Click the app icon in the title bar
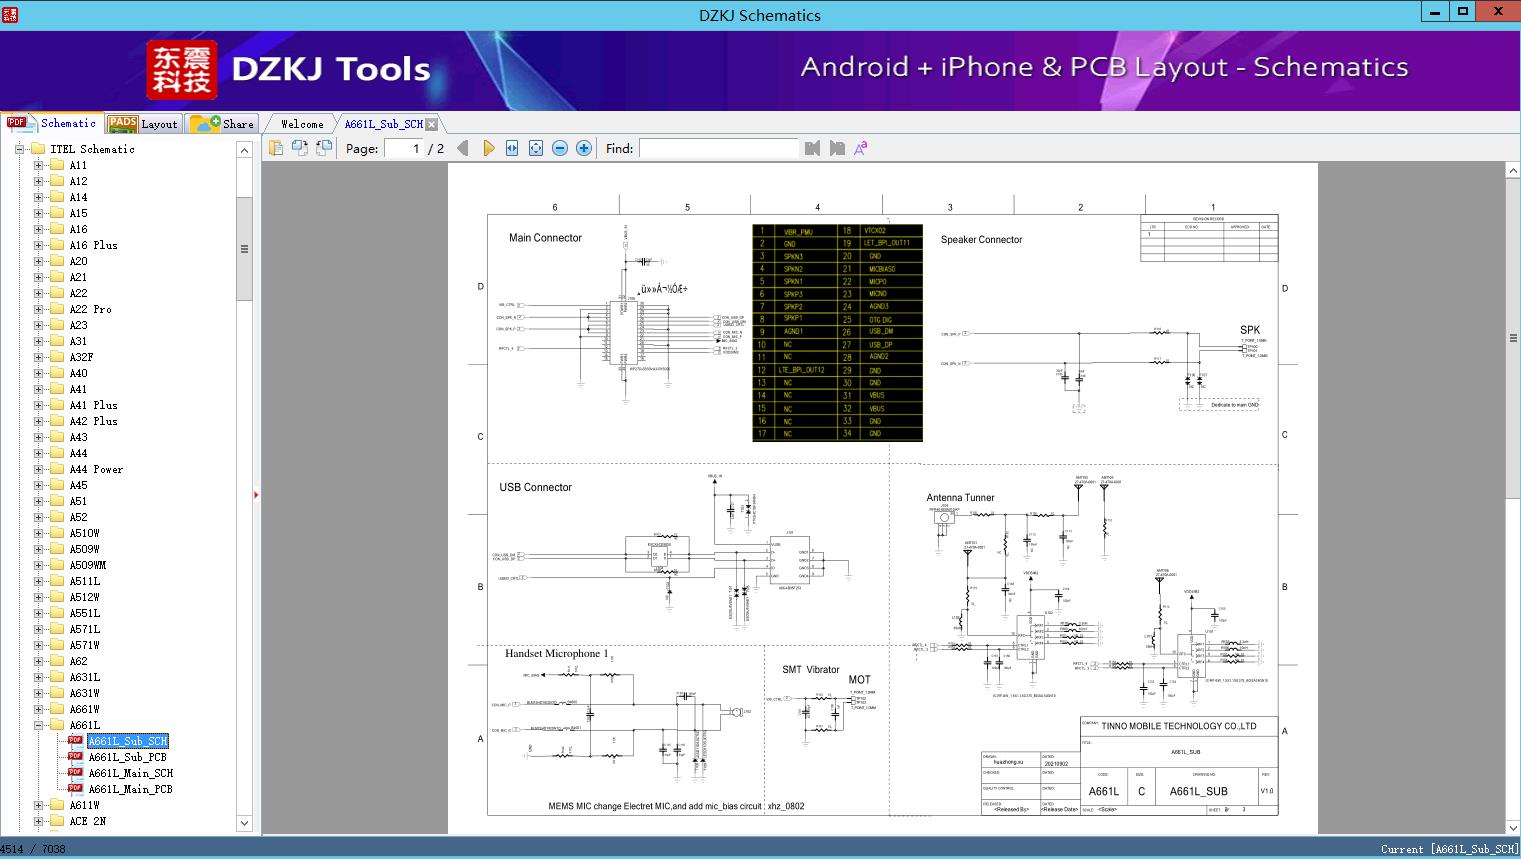Image resolution: width=1521 pixels, height=859 pixels. pos(10,14)
